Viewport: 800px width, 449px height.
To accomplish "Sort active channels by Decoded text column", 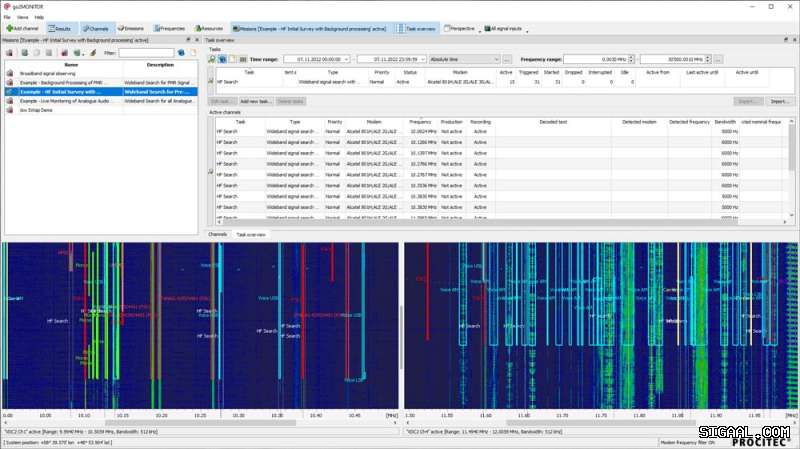I will pos(553,122).
